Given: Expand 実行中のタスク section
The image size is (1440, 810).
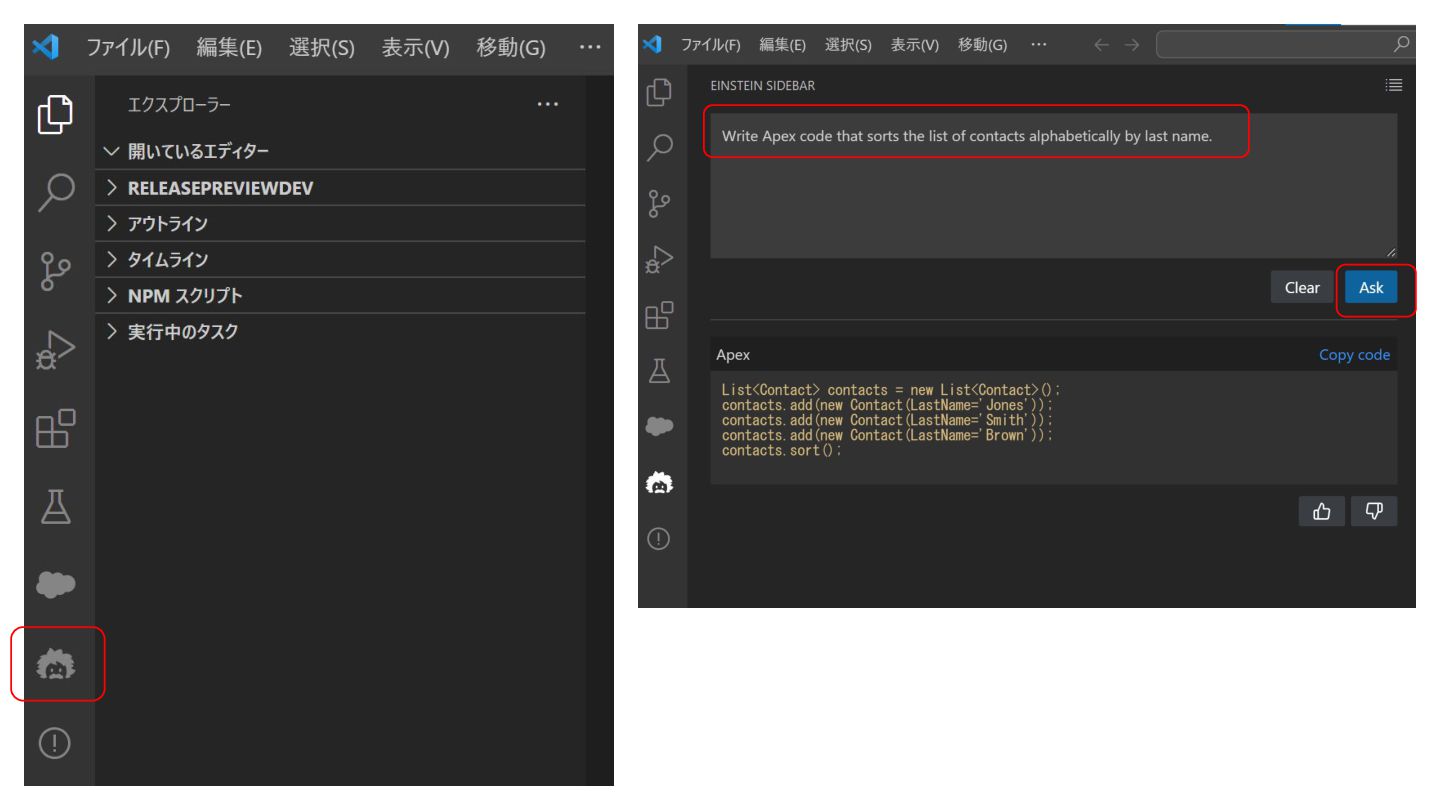Looking at the screenshot, I should point(340,332).
